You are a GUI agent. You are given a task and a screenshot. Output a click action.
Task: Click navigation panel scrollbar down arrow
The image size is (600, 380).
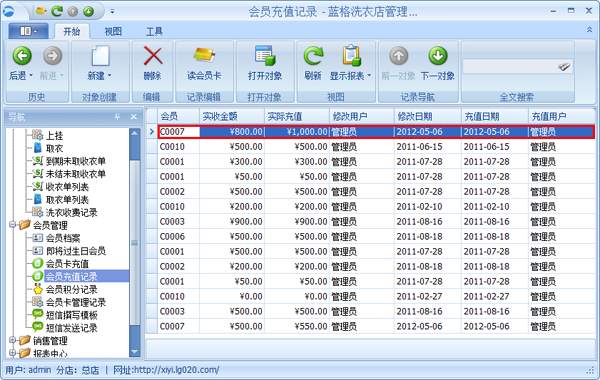(135, 352)
